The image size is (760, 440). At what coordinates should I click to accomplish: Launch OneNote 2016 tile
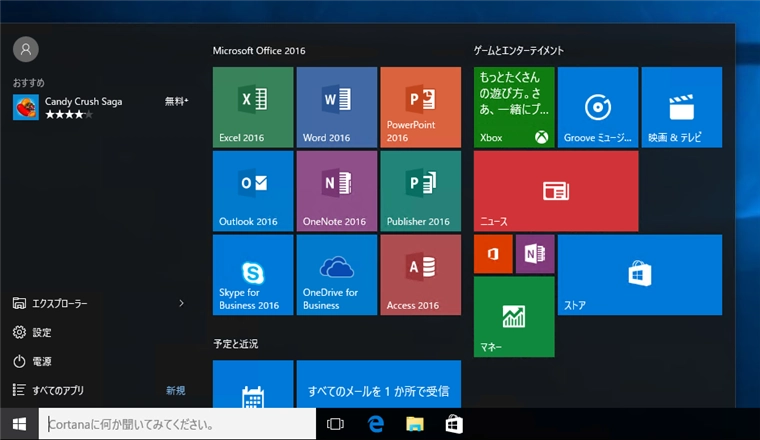coord(337,191)
